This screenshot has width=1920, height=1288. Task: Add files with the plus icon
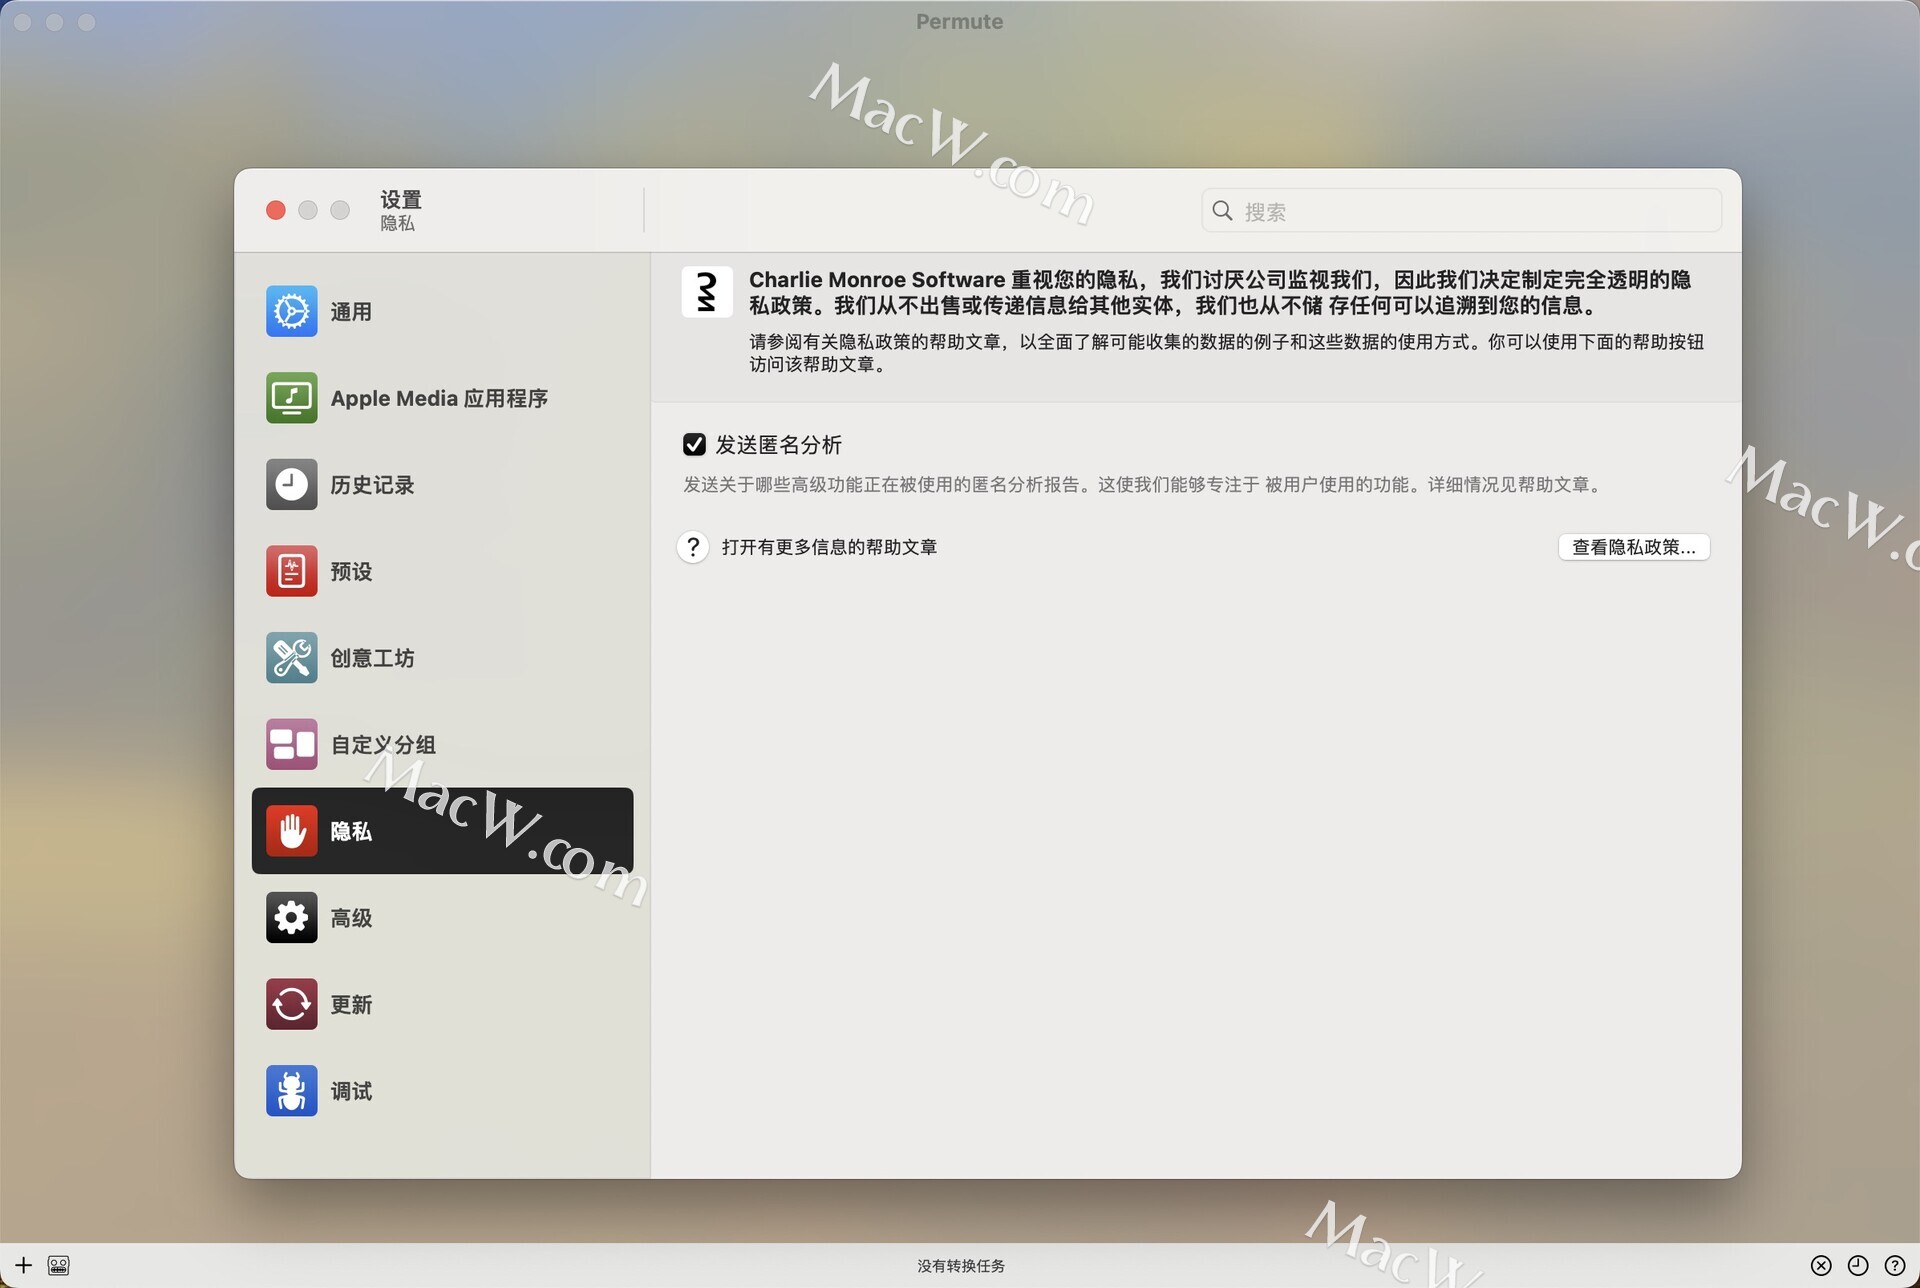(23, 1265)
